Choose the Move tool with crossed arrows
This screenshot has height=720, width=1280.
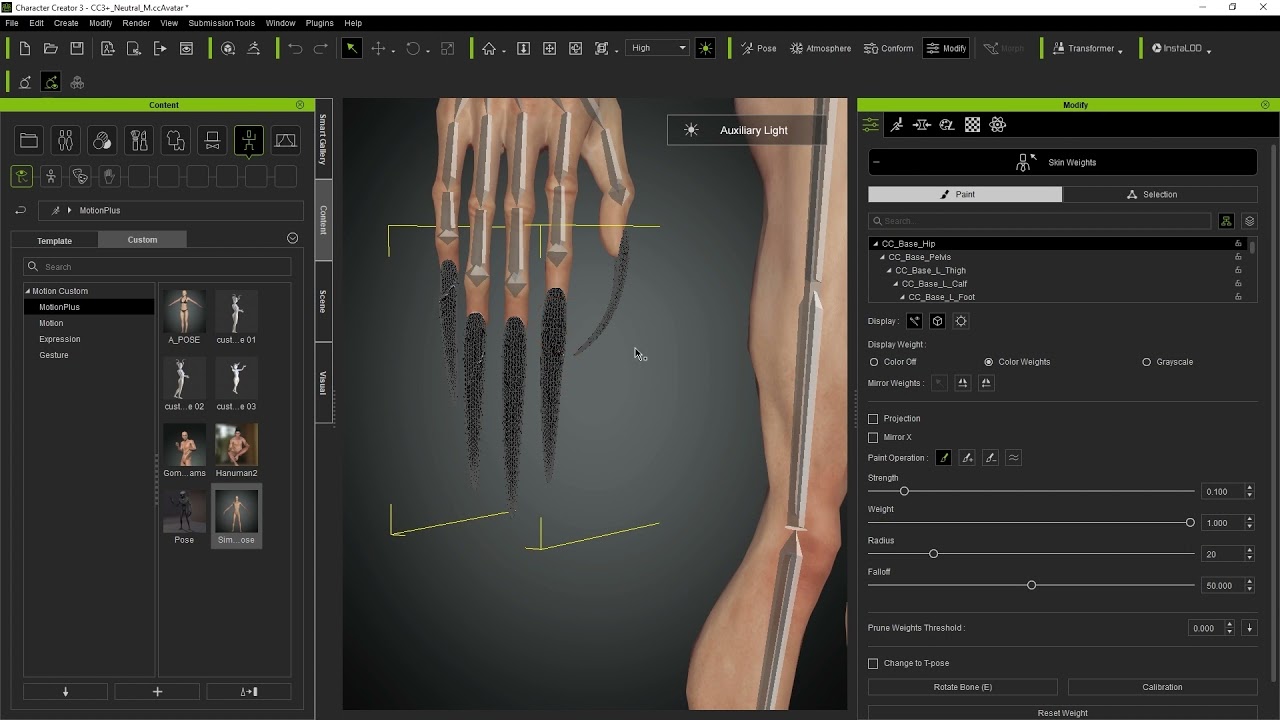tap(379, 48)
